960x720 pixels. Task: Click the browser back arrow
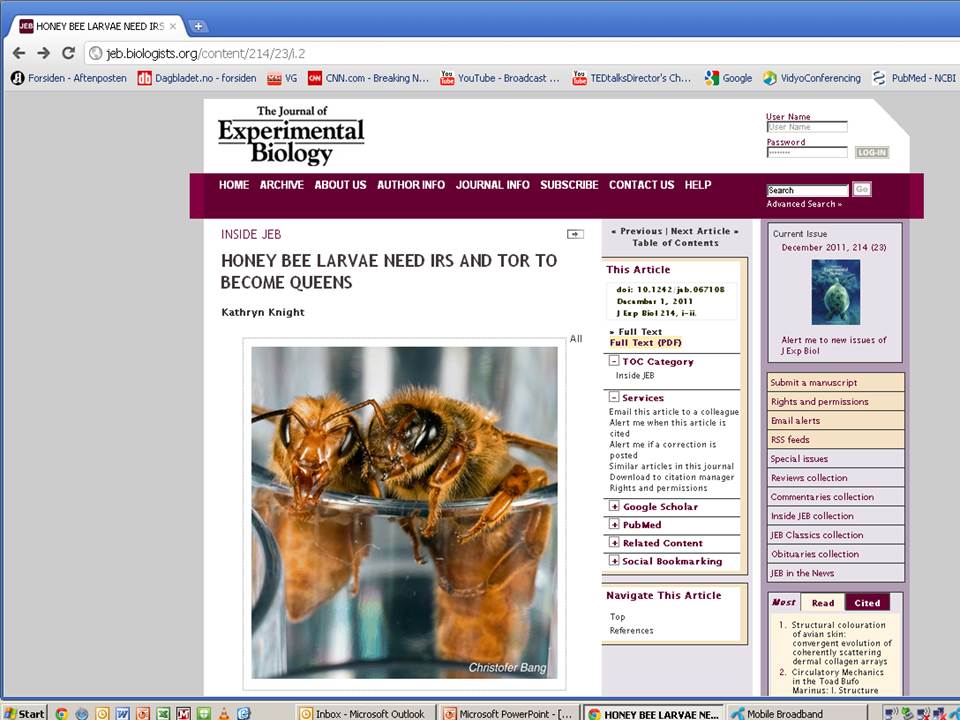pyautogui.click(x=19, y=53)
